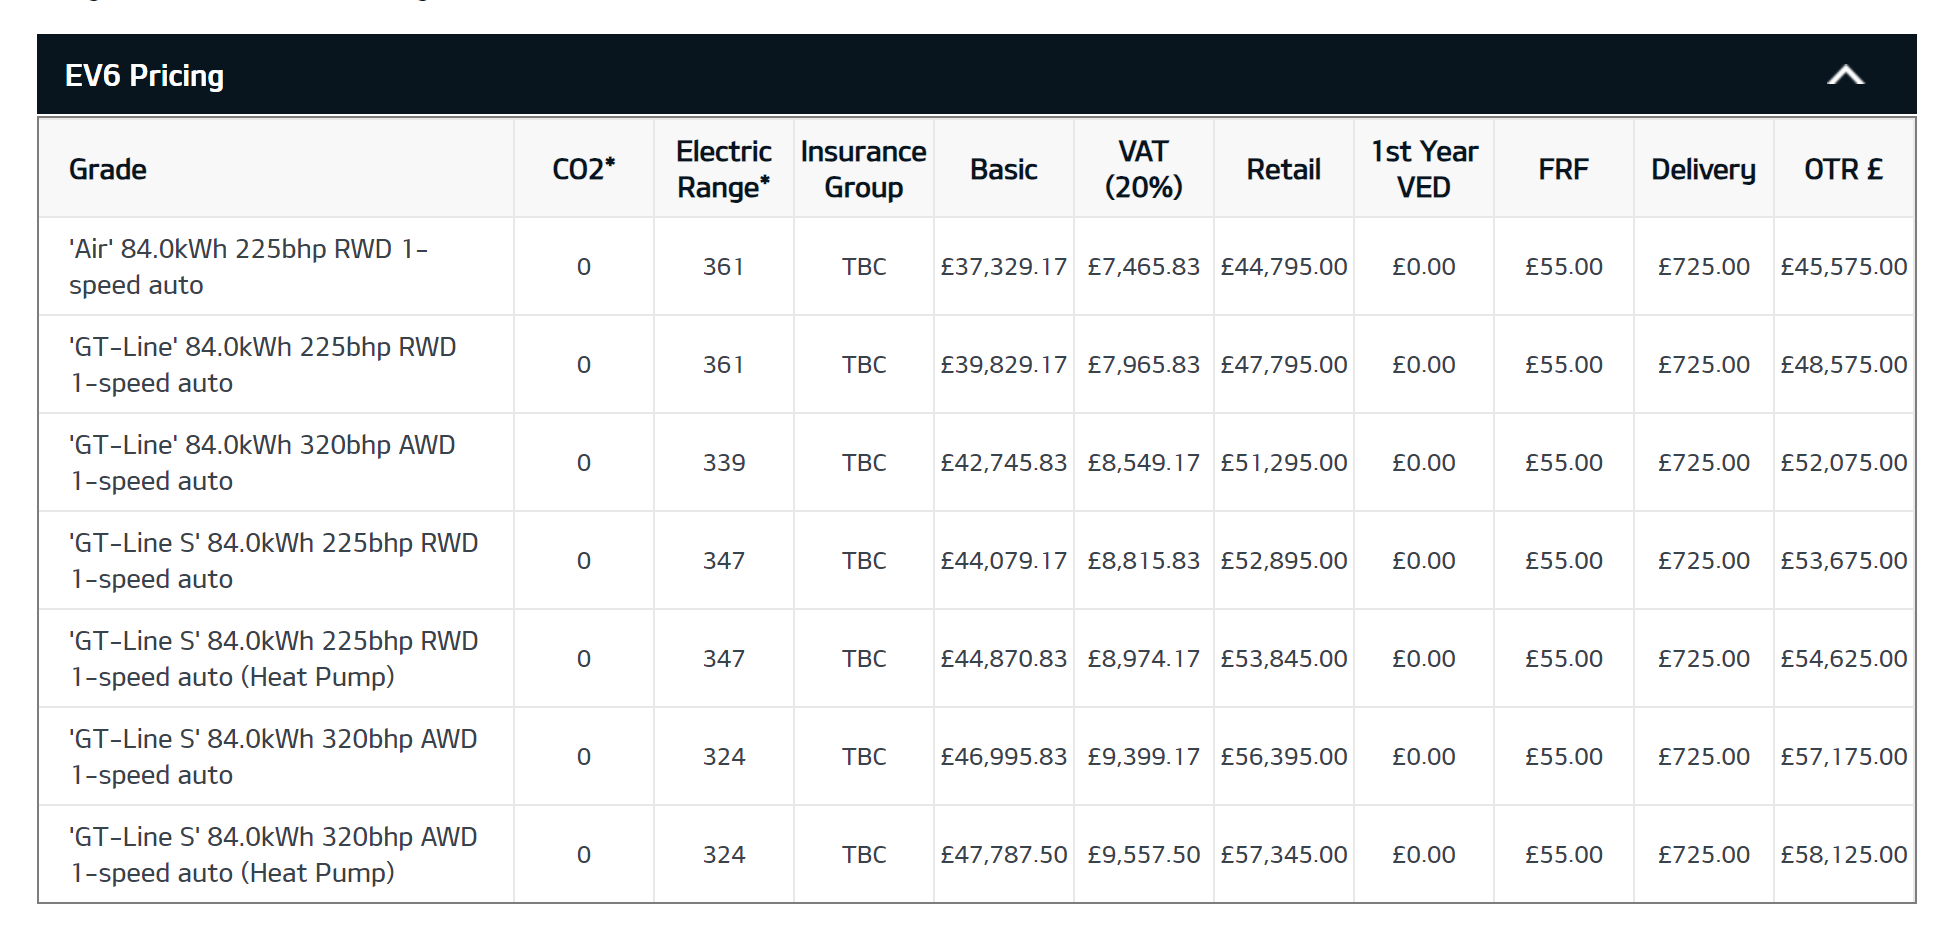Click the £46,995.83 basic price

click(x=1004, y=757)
